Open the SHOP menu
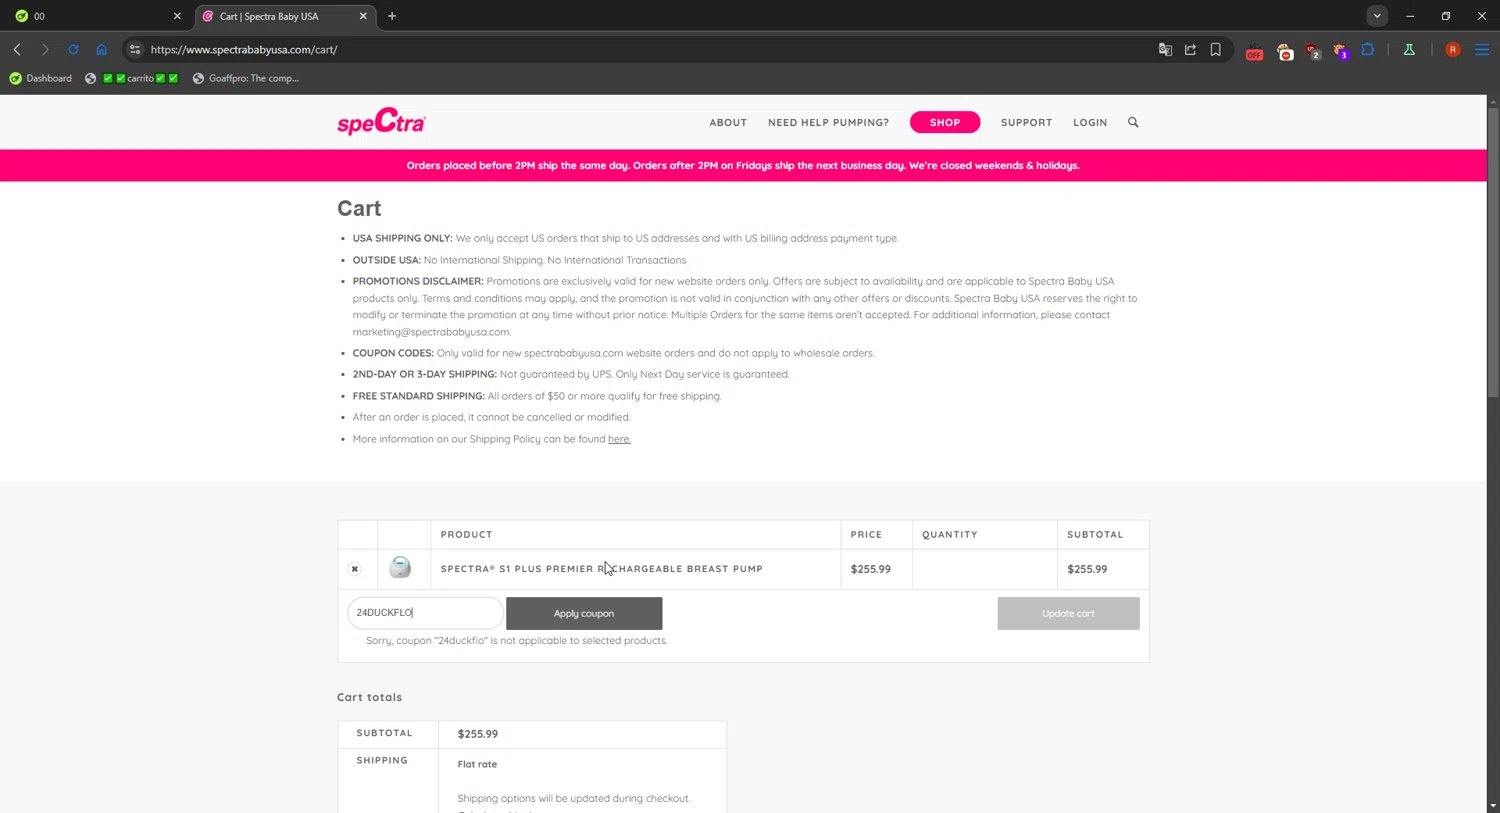Screen dimensions: 1500x813 (x=945, y=122)
